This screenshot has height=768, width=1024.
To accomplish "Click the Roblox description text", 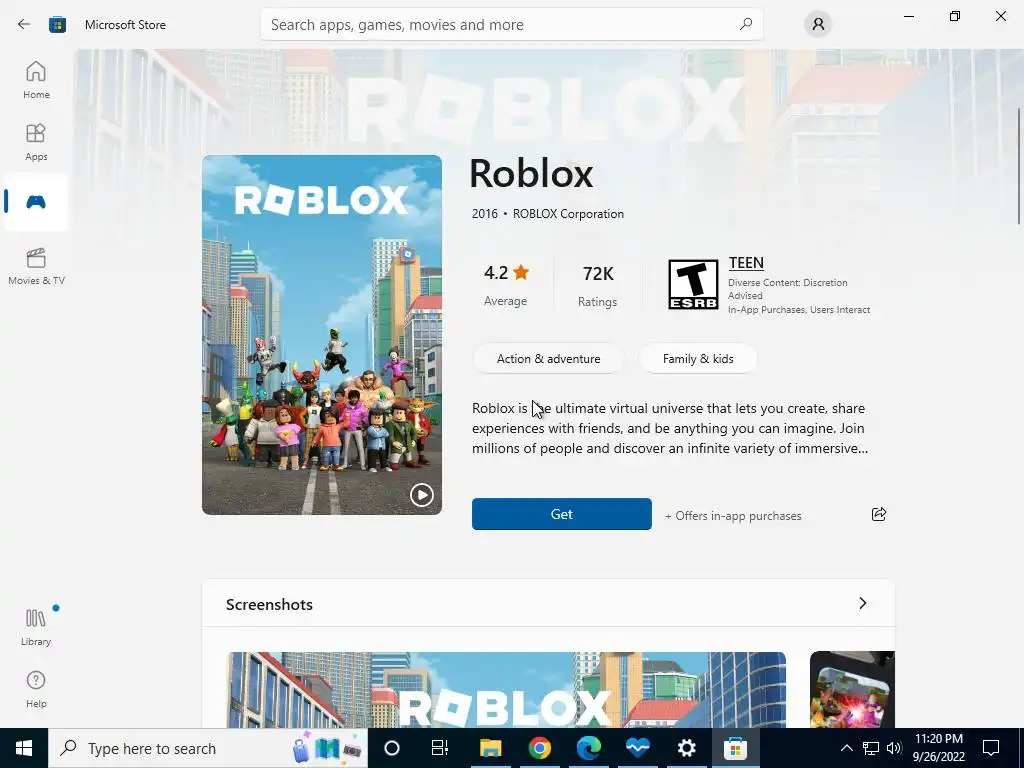I will (x=669, y=428).
